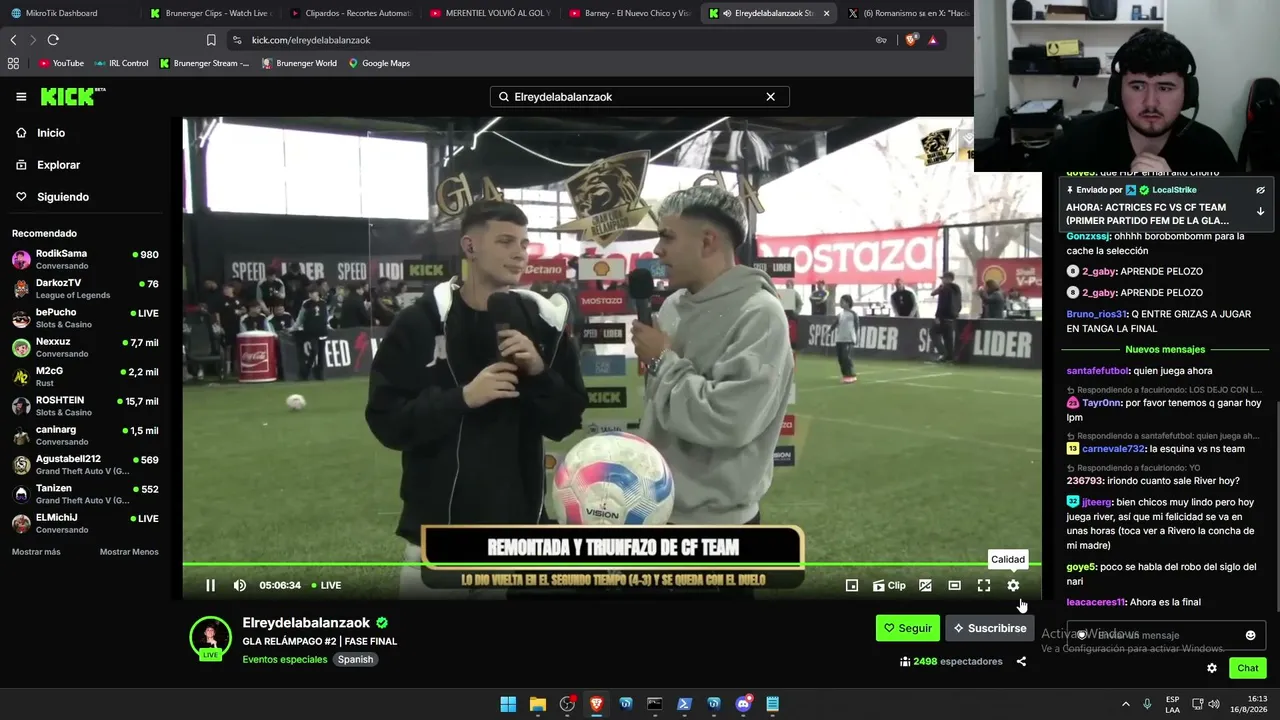Image resolution: width=1280 pixels, height=720 pixels.
Task: Close the Elreydelabalanzaok browser tab
Action: [x=824, y=13]
